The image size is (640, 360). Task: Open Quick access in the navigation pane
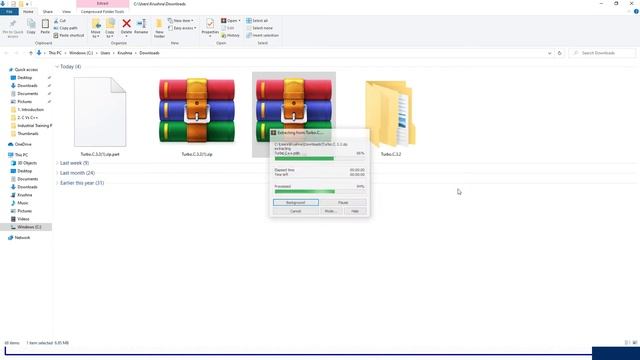[x=26, y=70]
